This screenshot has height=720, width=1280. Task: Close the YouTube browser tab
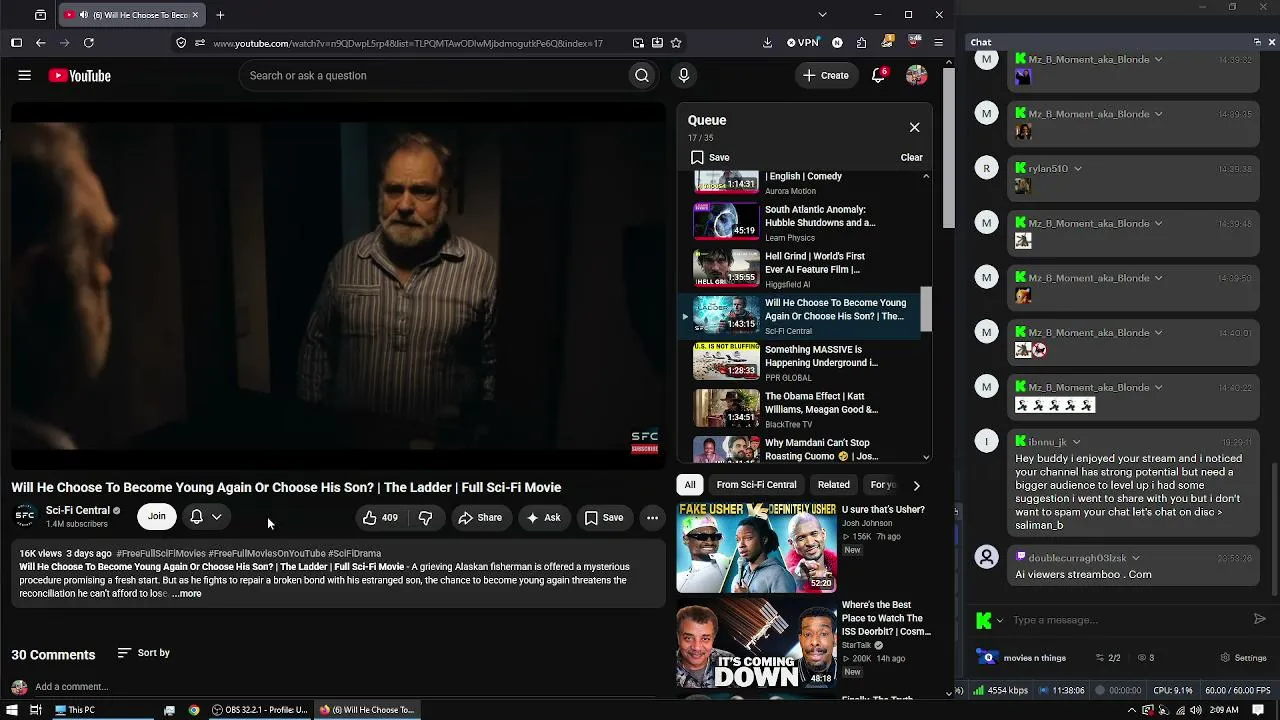pyautogui.click(x=195, y=15)
